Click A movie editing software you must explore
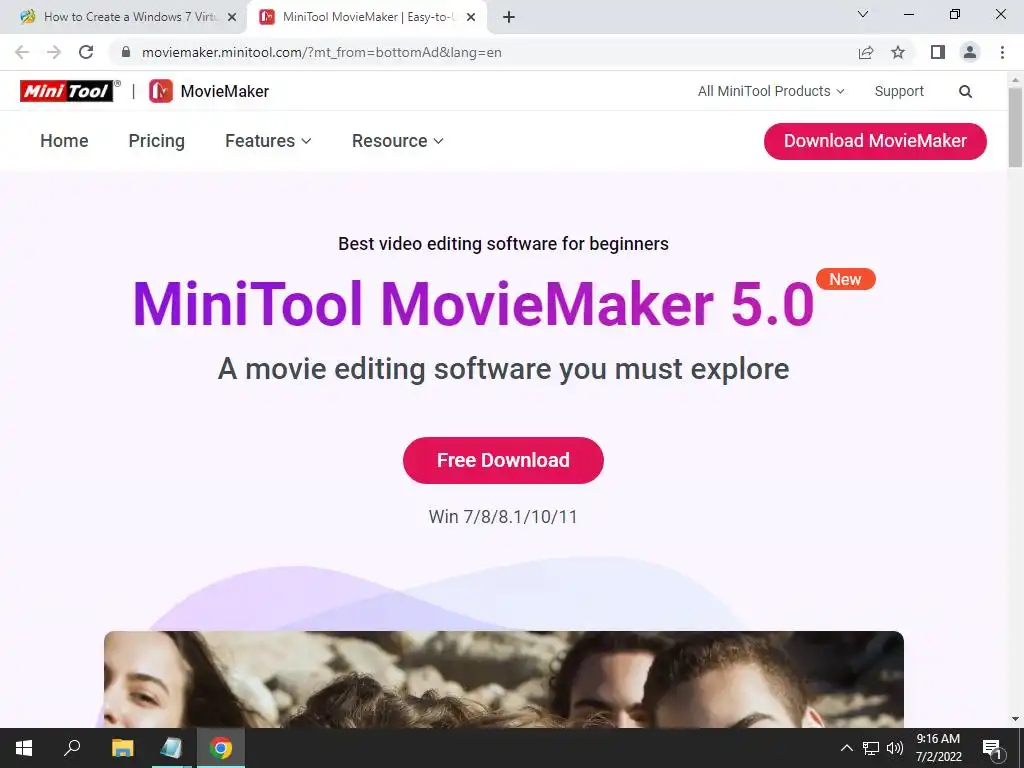This screenshot has height=768, width=1024. (x=503, y=369)
